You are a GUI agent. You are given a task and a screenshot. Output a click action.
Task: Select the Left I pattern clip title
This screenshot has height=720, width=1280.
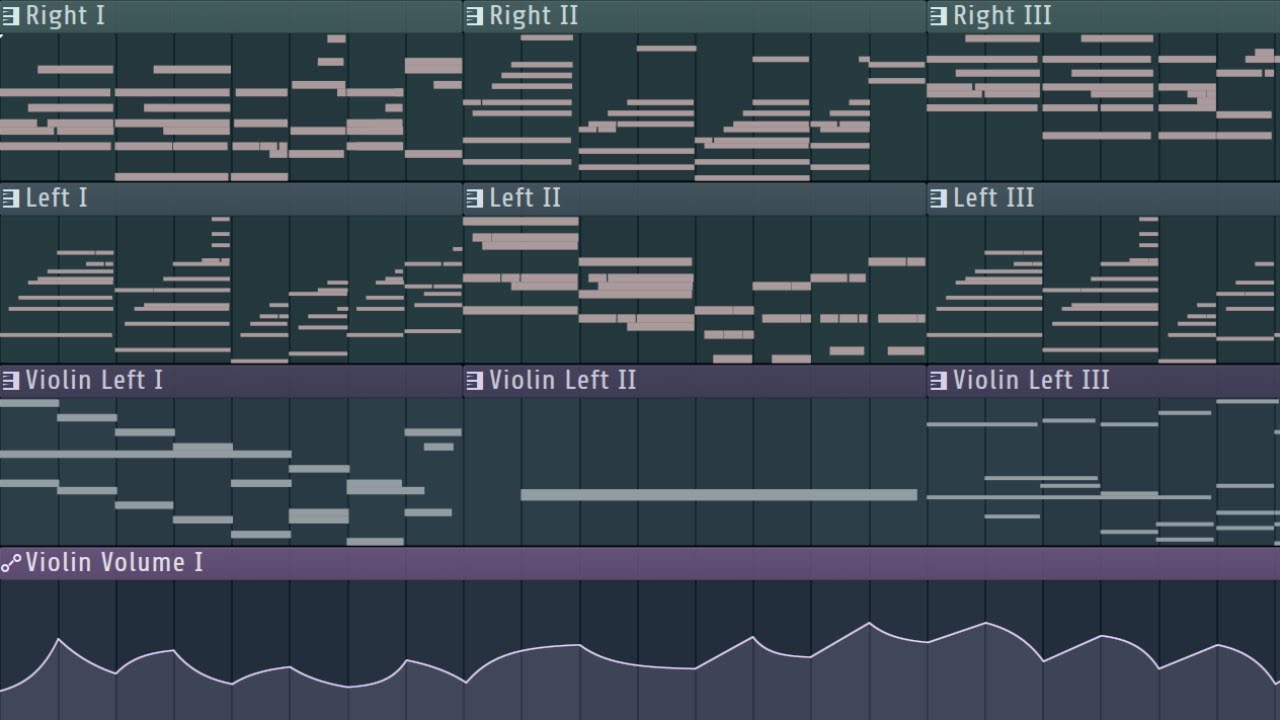coord(56,198)
